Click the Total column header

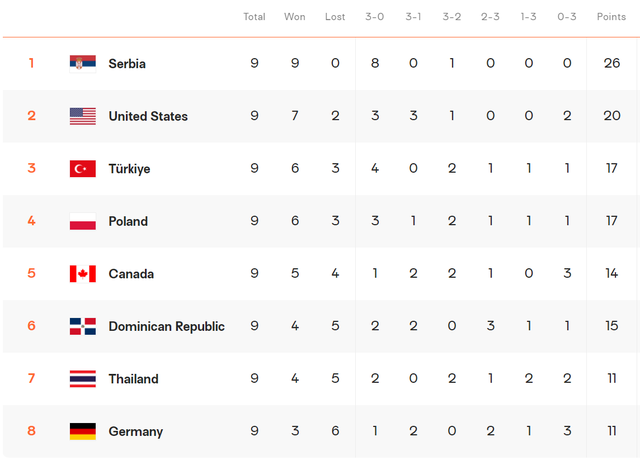(x=254, y=17)
